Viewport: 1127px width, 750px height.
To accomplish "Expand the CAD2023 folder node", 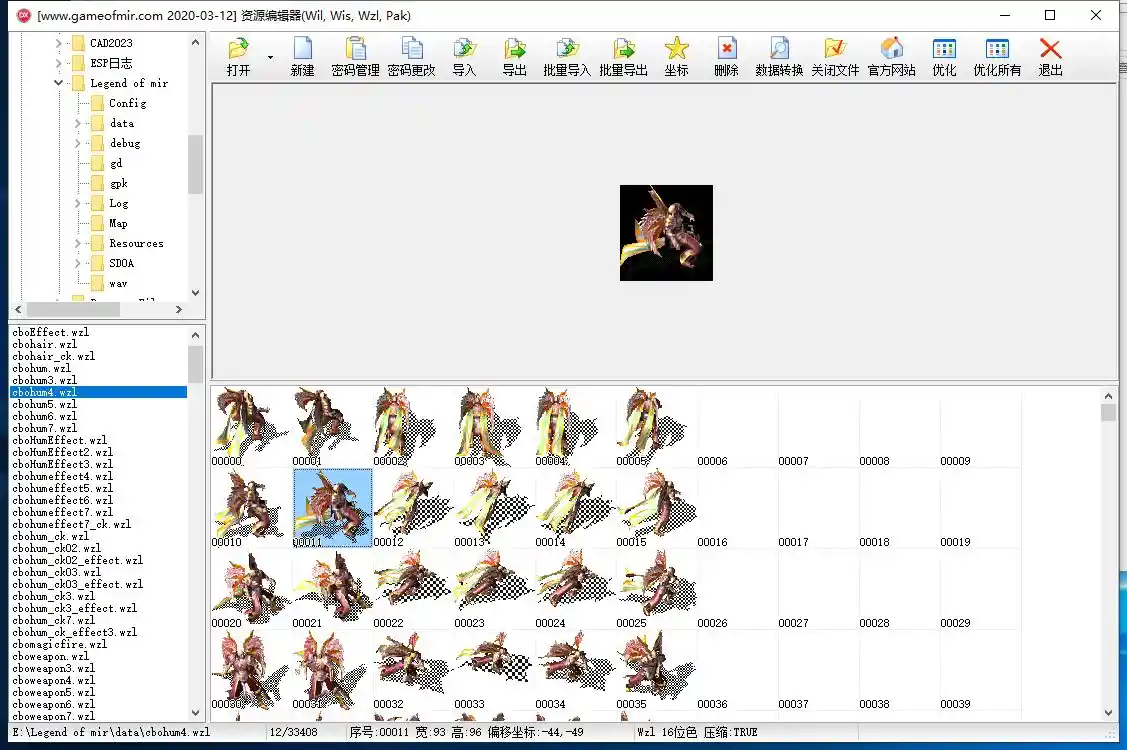I will 59,43.
